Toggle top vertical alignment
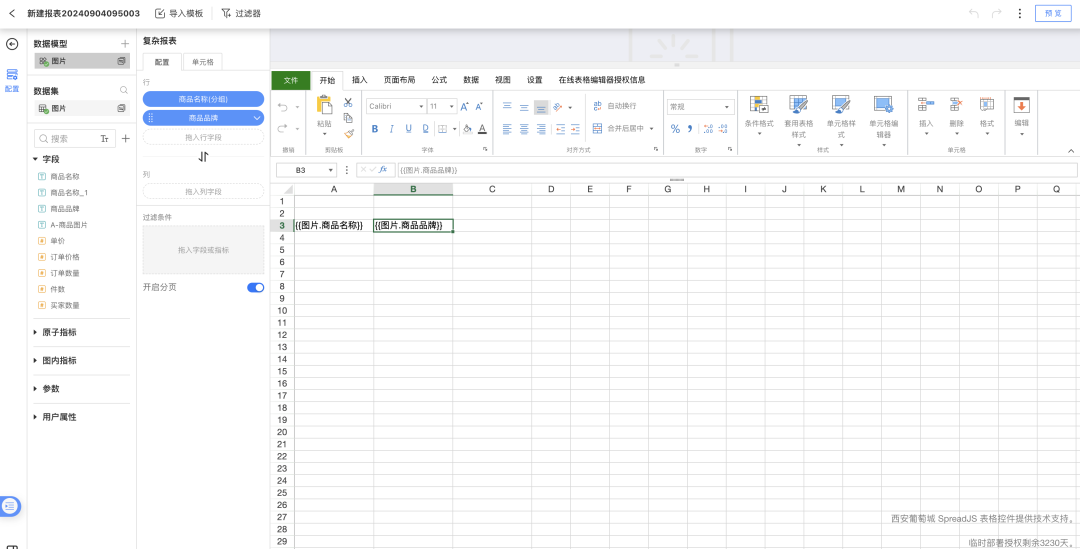 (507, 107)
